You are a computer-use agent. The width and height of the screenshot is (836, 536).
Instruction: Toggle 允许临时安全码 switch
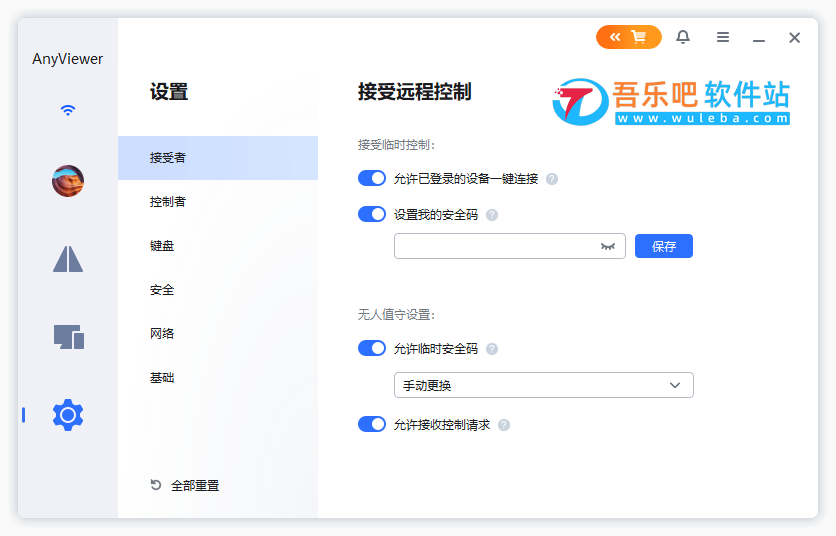point(372,348)
